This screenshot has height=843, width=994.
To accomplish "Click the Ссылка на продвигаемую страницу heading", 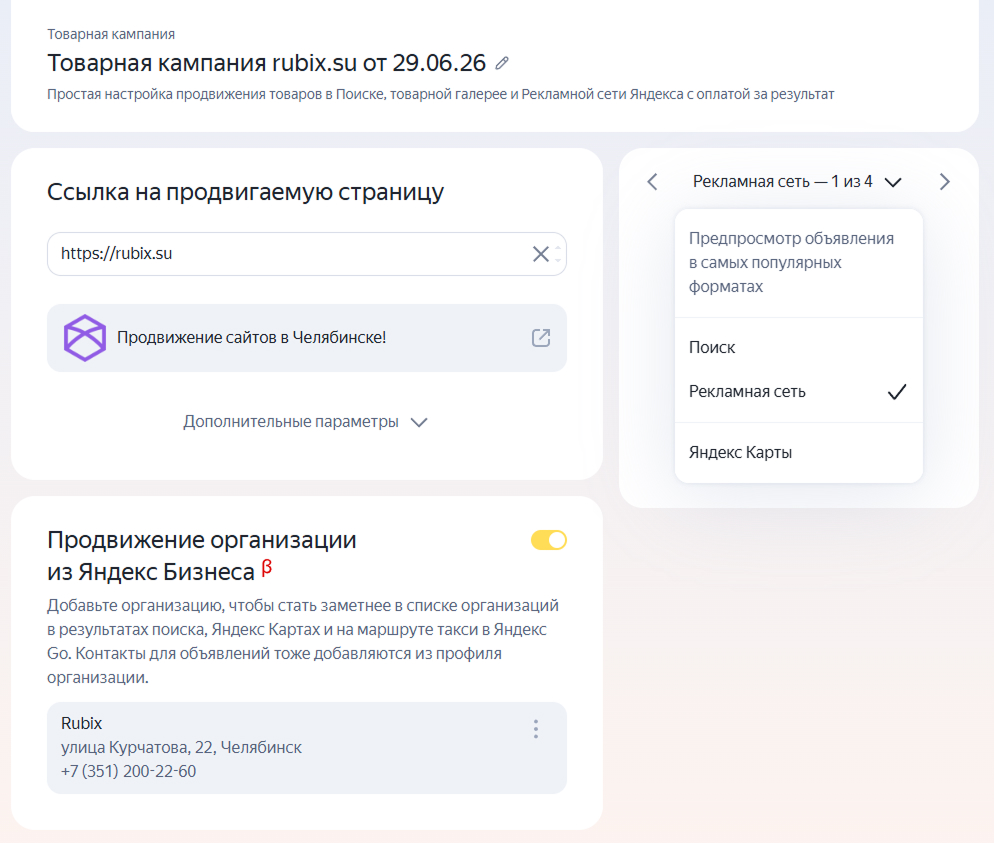I will pos(245,192).
